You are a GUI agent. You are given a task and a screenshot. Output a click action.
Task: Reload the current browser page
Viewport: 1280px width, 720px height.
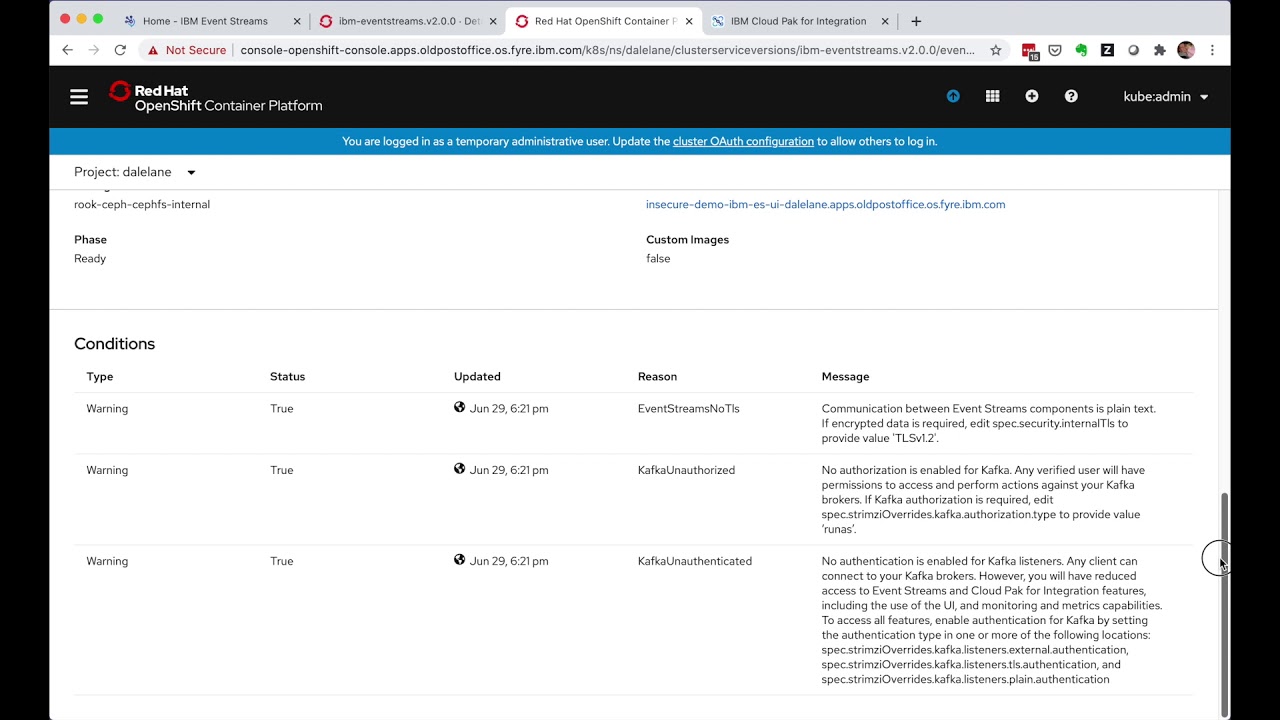tap(120, 50)
